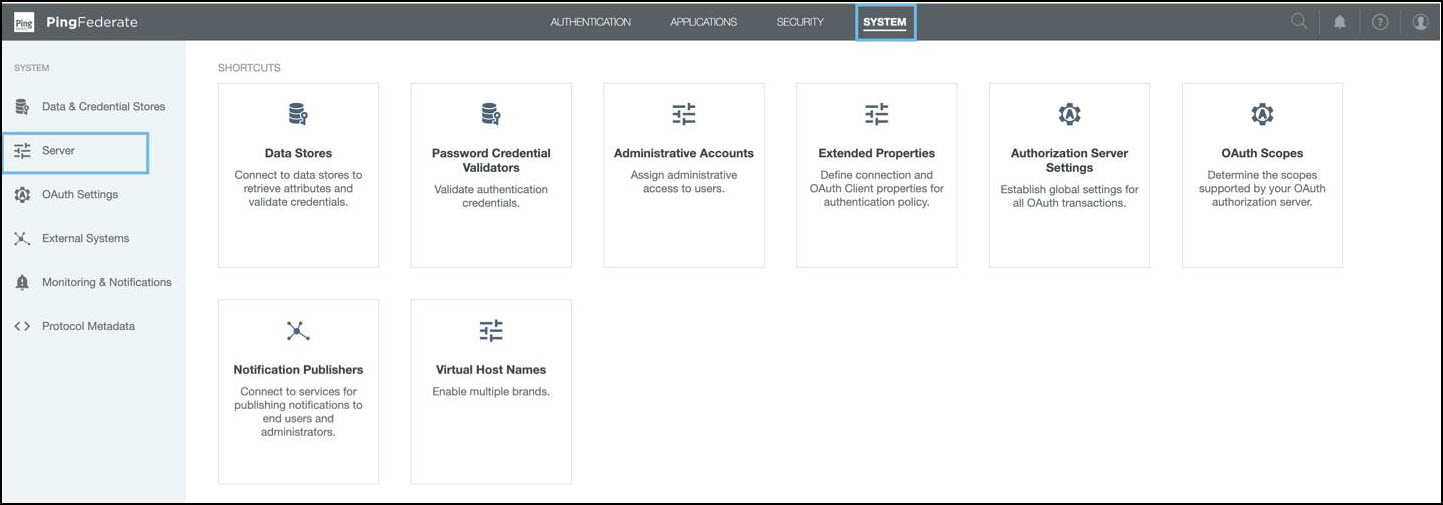
Task: Click the SHORTCUTS section heading
Action: click(249, 68)
